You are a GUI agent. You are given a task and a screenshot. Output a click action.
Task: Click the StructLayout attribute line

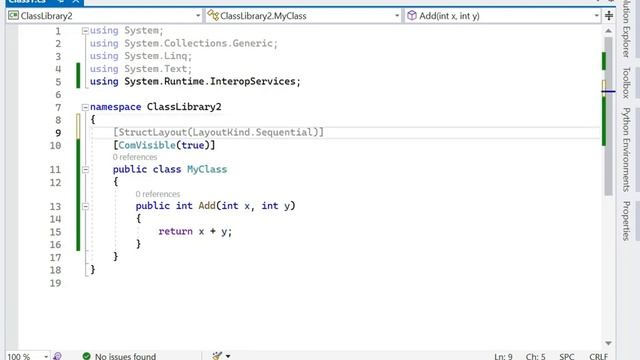[x=218, y=132]
